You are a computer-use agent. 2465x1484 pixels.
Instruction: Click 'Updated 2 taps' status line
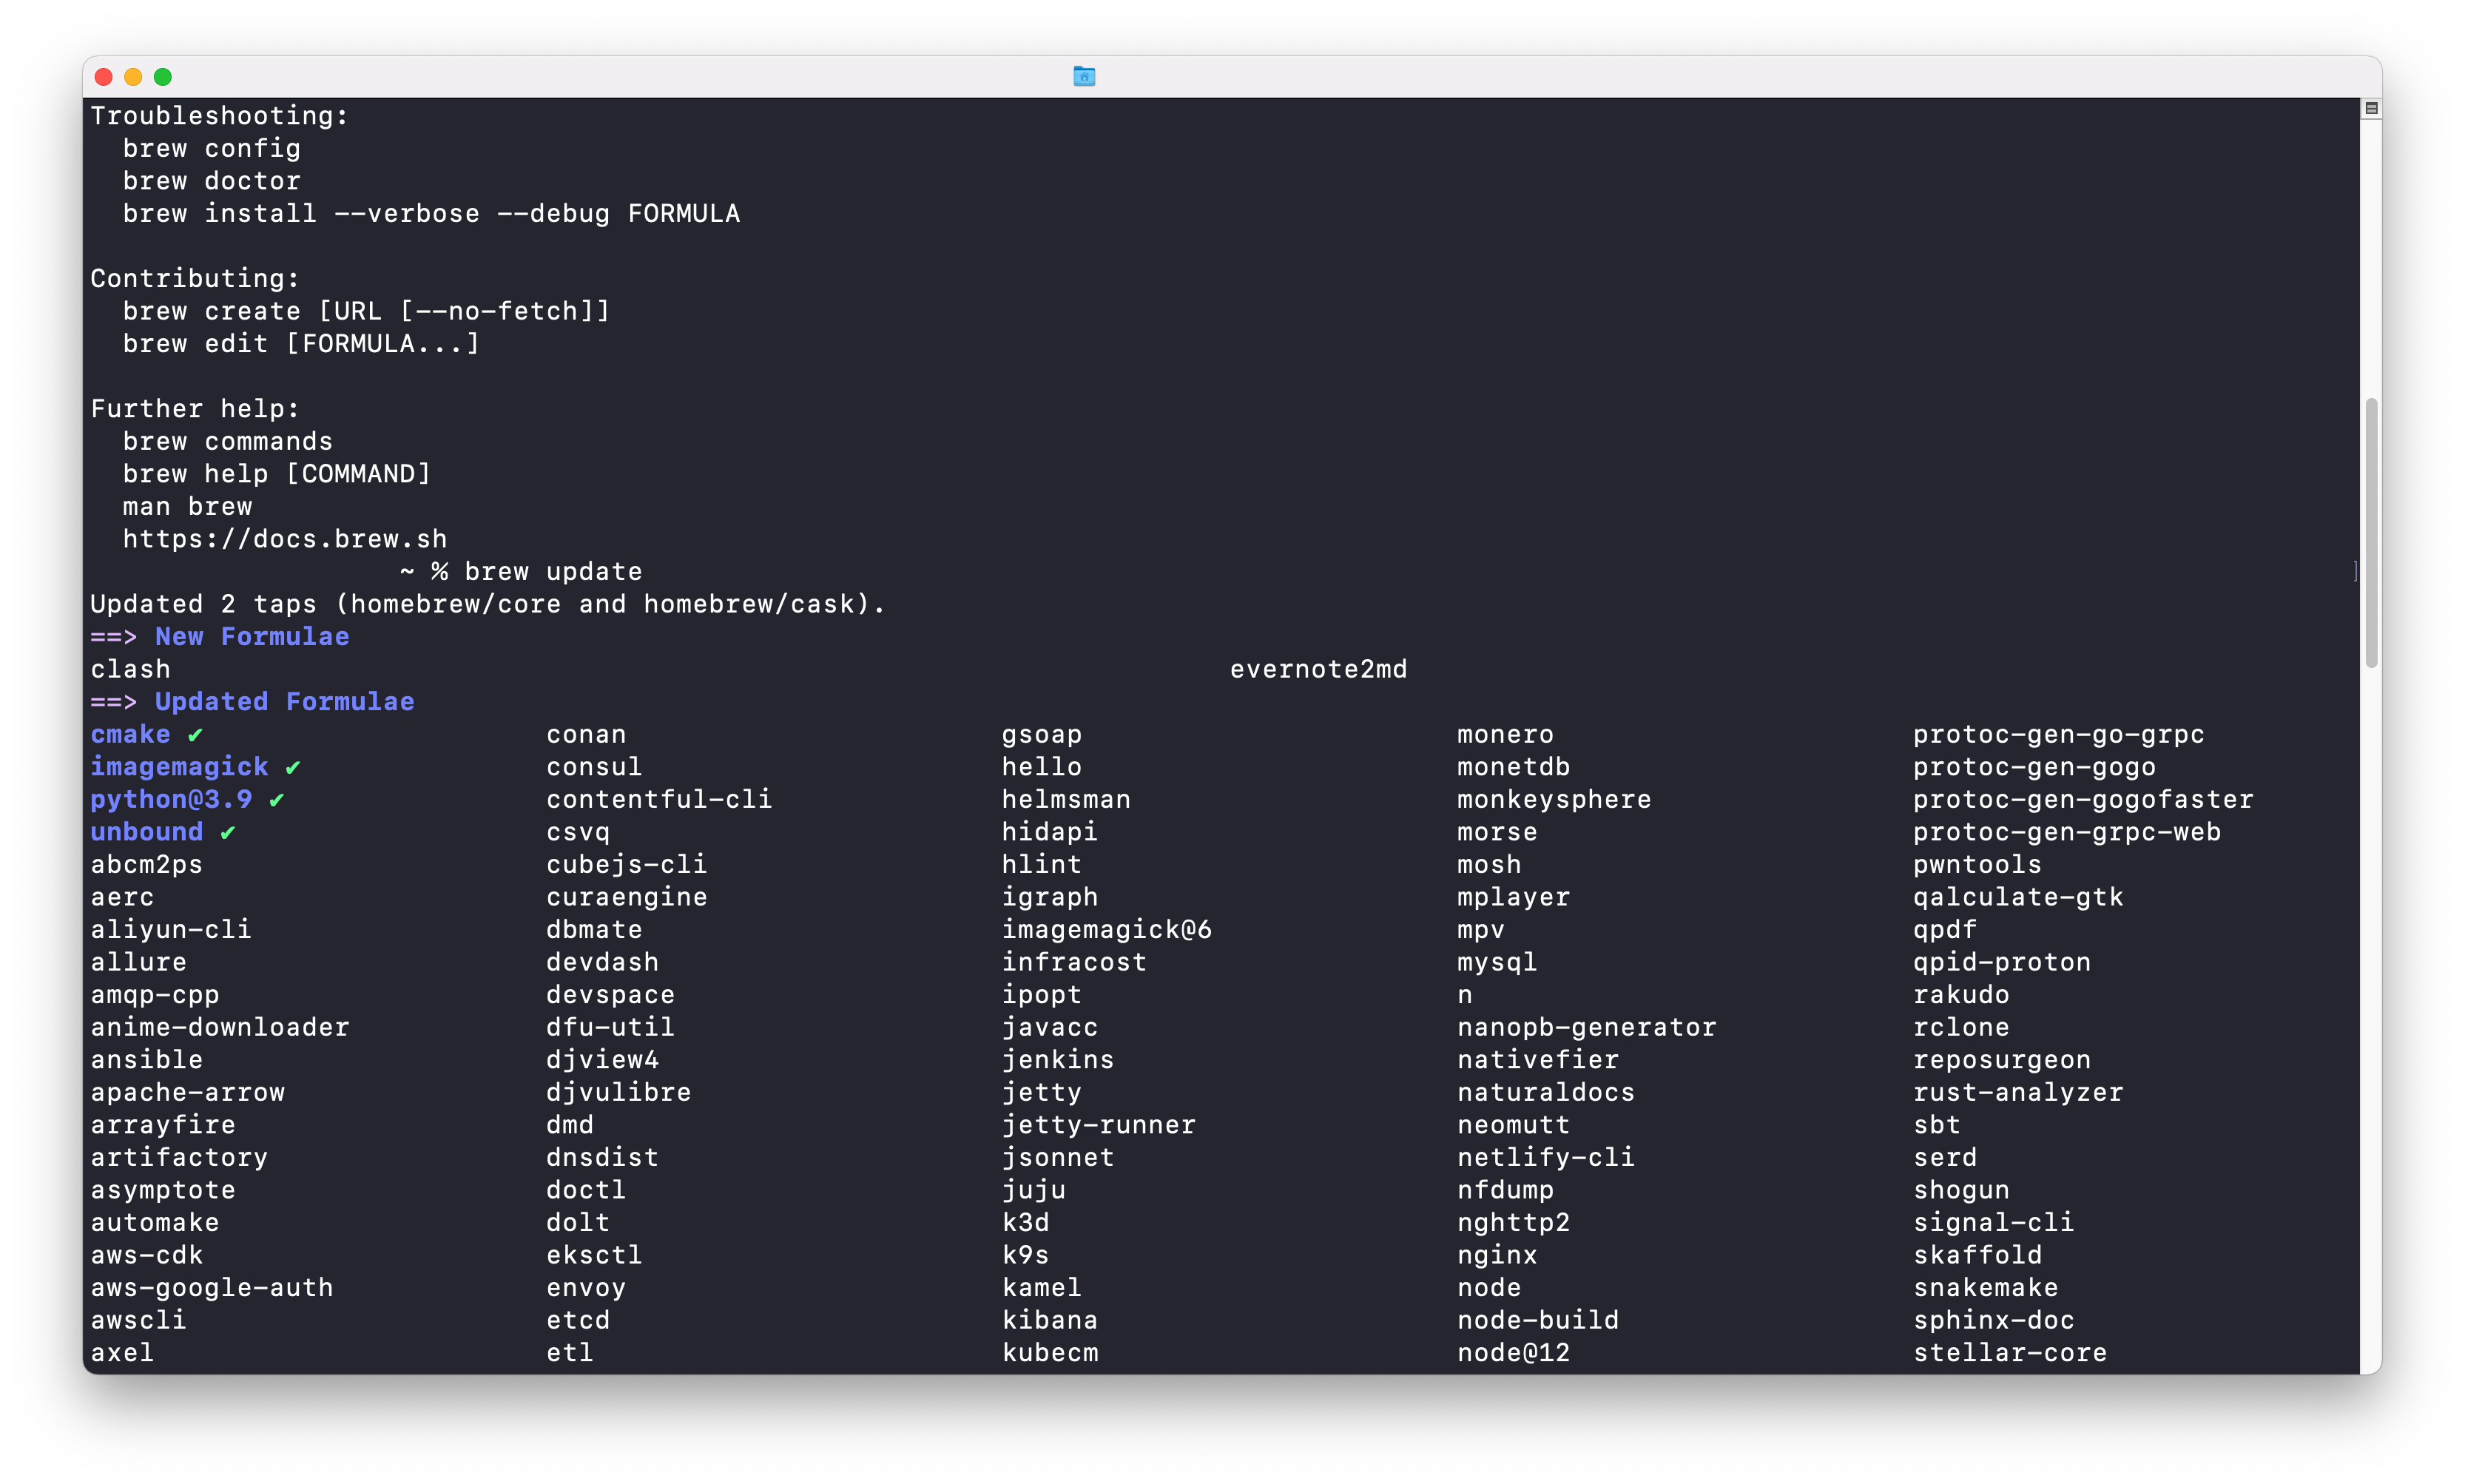coord(488,604)
